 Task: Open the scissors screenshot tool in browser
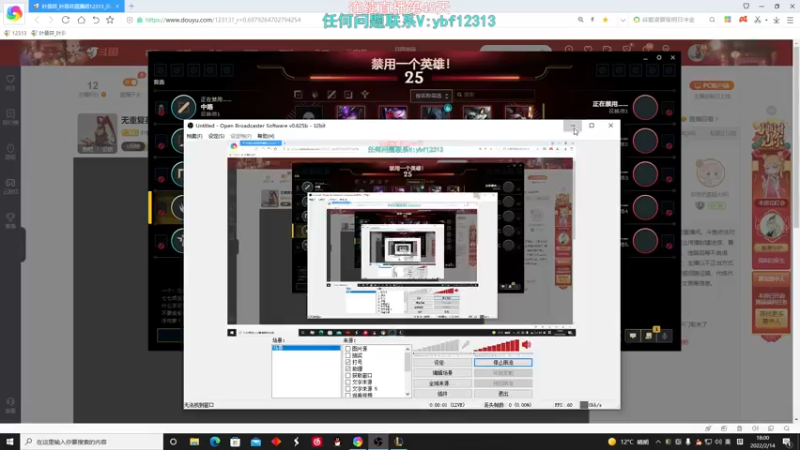click(758, 20)
